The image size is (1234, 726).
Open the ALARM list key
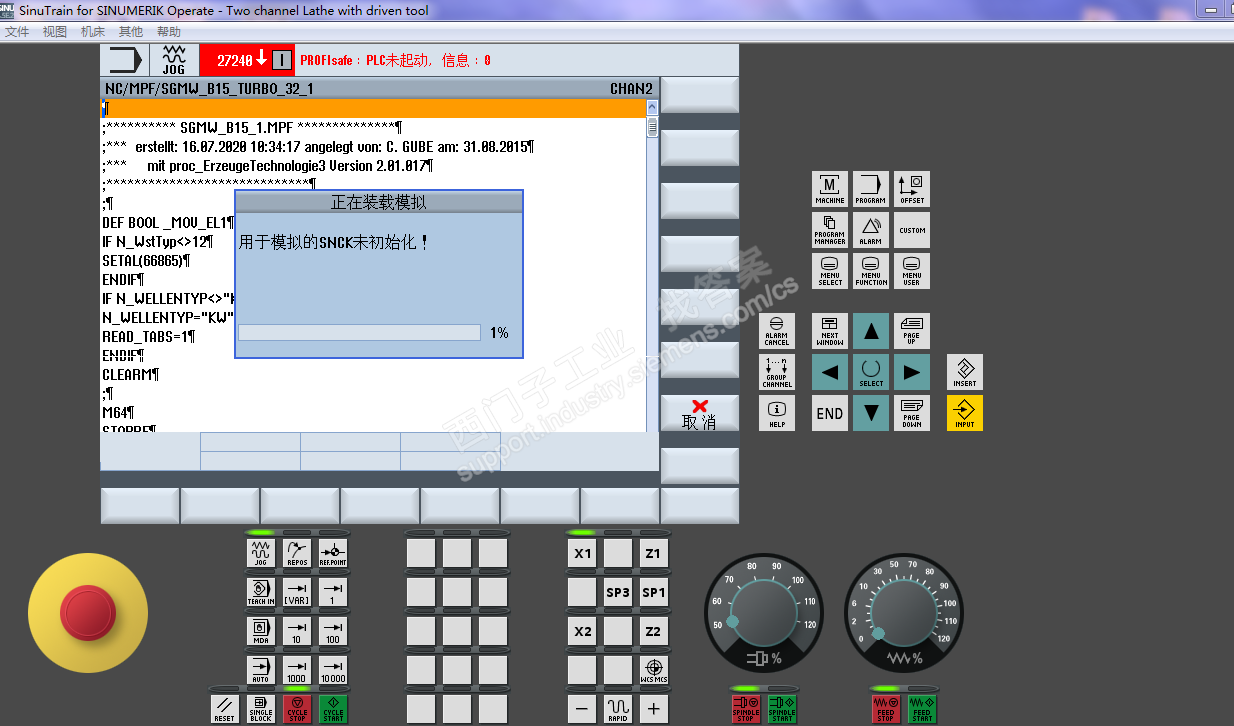click(x=871, y=230)
